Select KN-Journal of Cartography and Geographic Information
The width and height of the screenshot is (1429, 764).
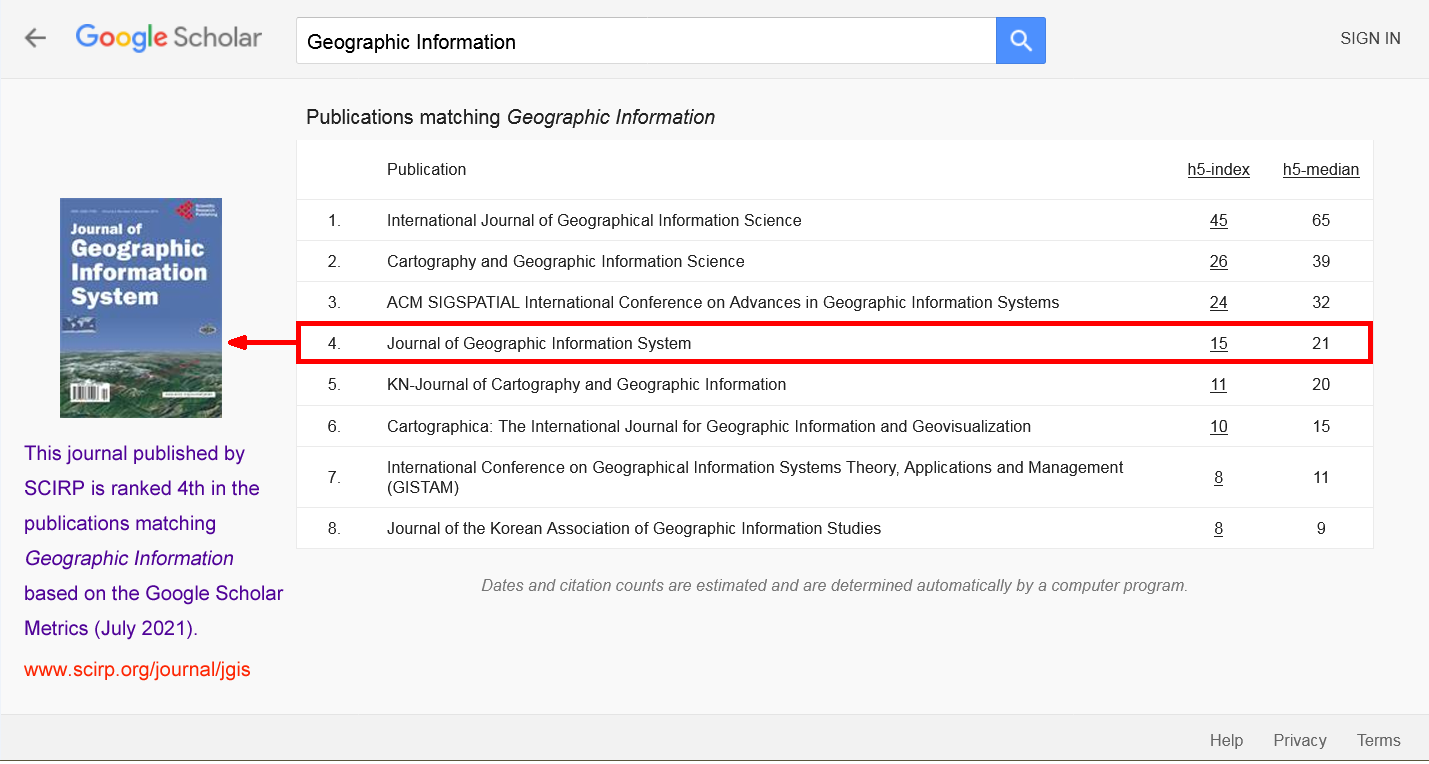(587, 384)
